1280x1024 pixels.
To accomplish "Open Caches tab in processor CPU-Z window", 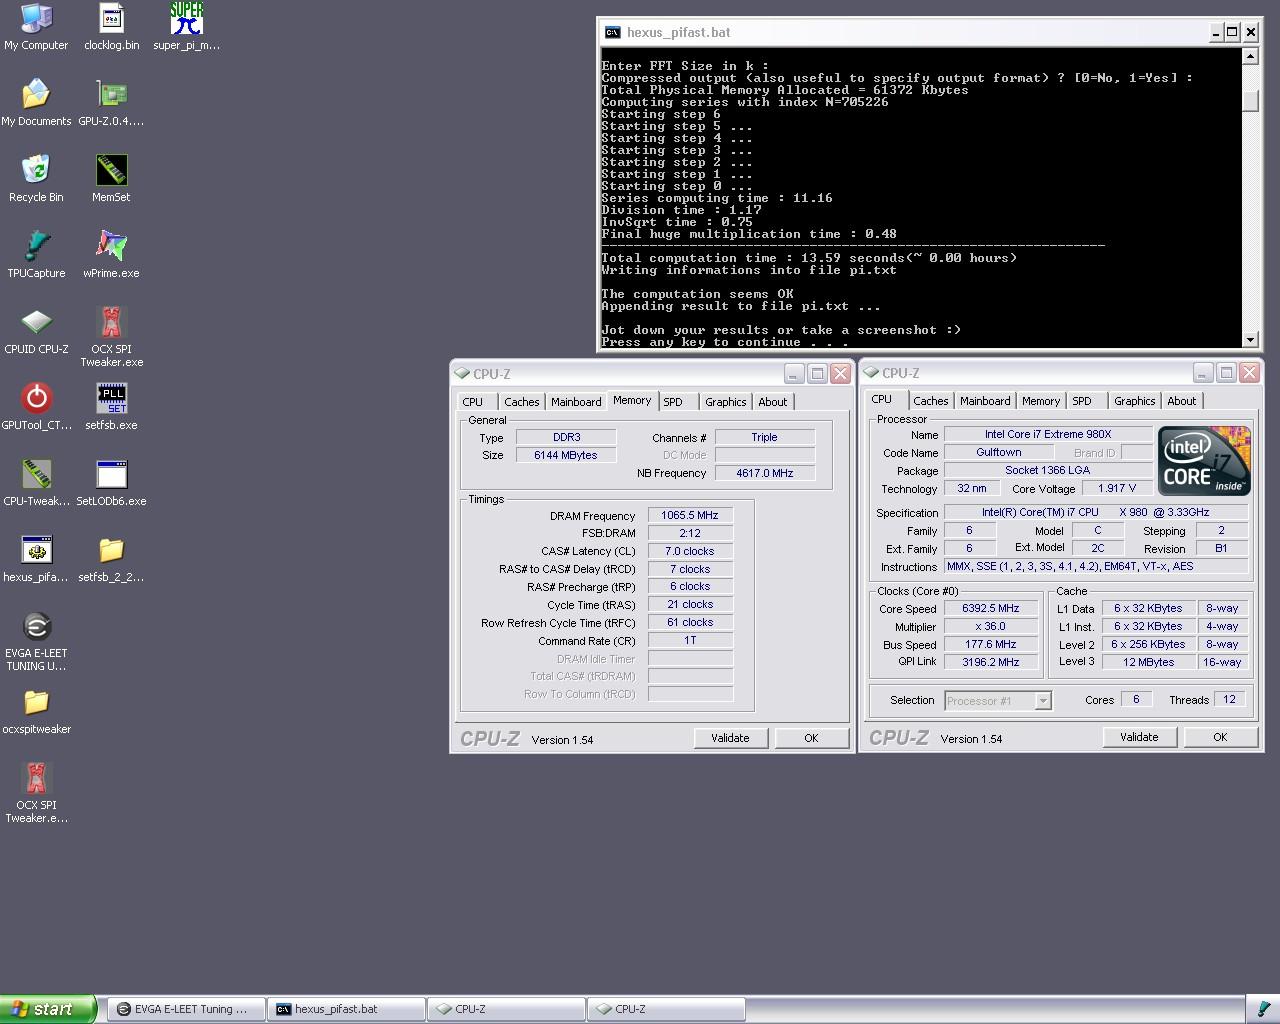I will point(930,401).
